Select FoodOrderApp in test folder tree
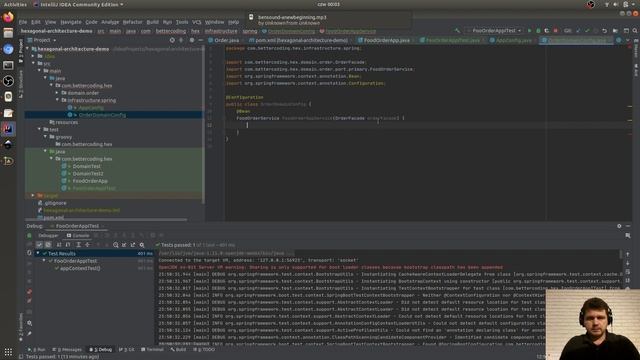Screen dimensions: 640x360 coord(90,181)
